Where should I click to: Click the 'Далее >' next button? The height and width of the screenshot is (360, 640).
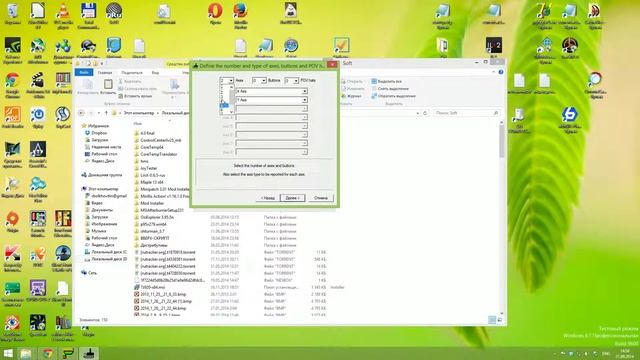point(292,198)
